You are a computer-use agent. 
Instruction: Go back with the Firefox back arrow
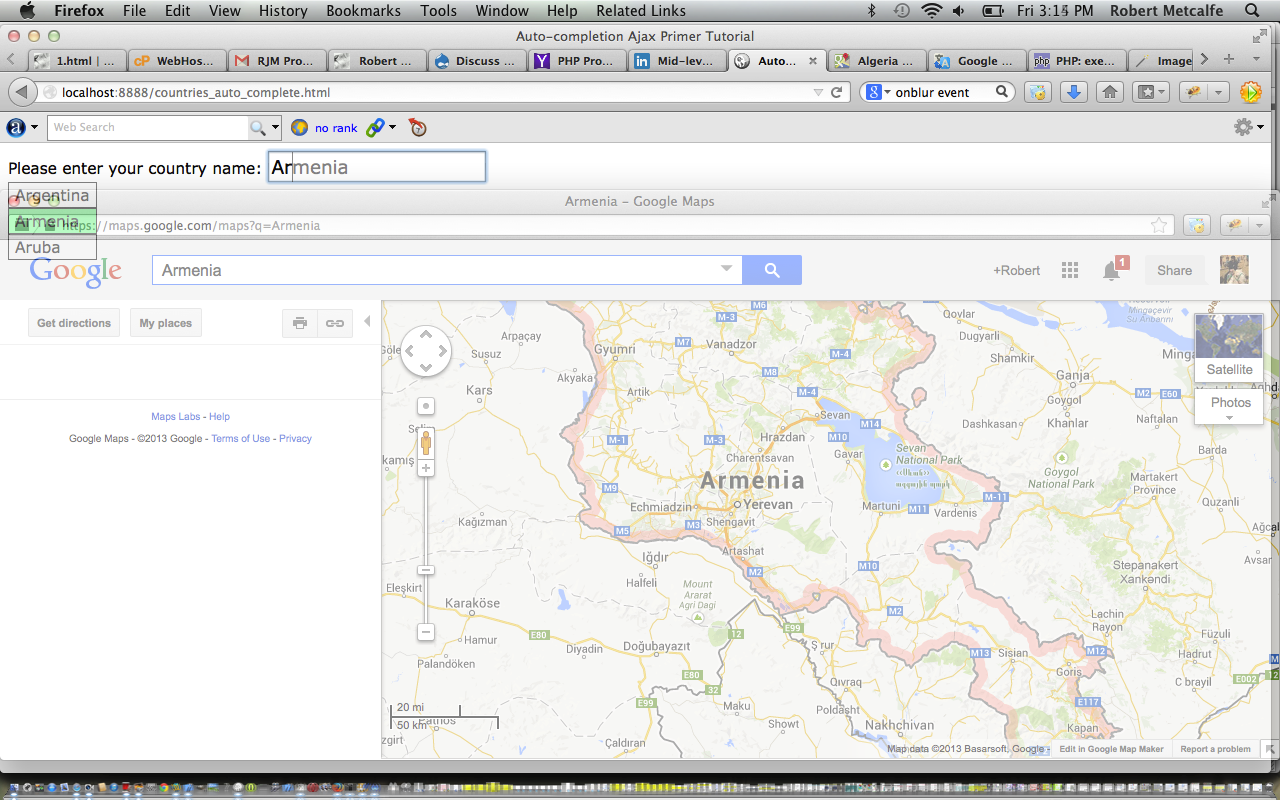click(x=21, y=92)
